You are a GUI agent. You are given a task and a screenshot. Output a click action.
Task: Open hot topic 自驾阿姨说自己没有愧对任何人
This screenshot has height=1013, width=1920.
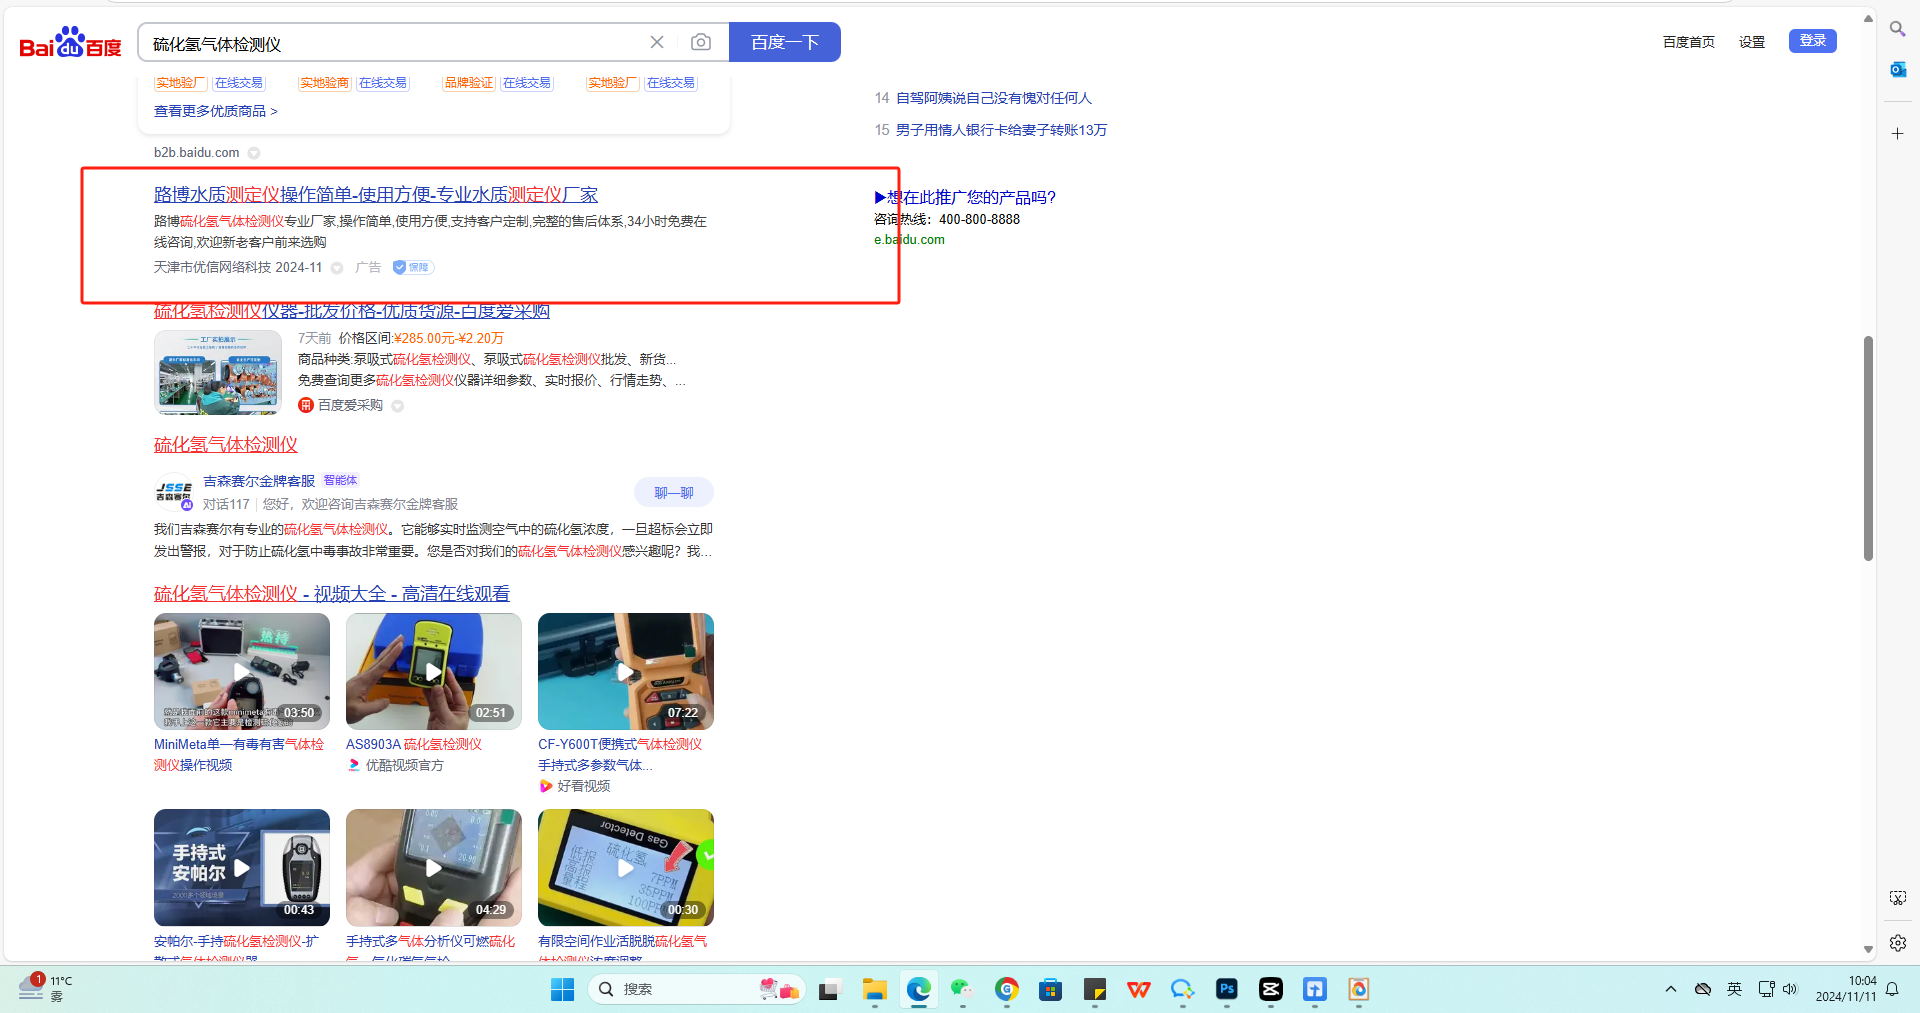[993, 98]
